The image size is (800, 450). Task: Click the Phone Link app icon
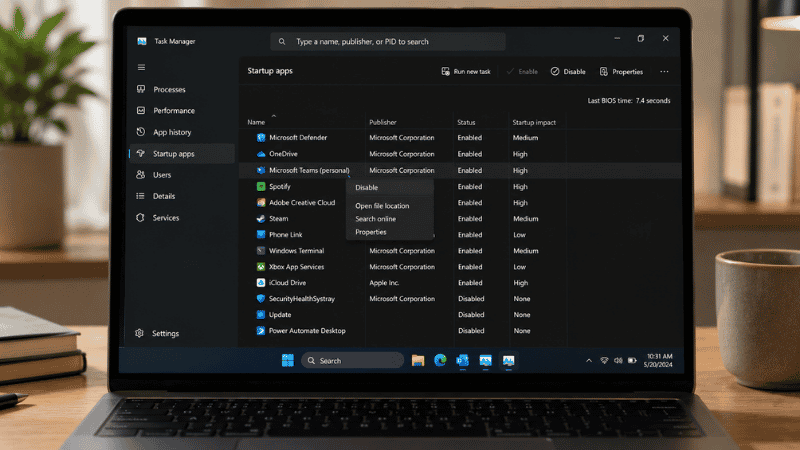[x=261, y=234]
